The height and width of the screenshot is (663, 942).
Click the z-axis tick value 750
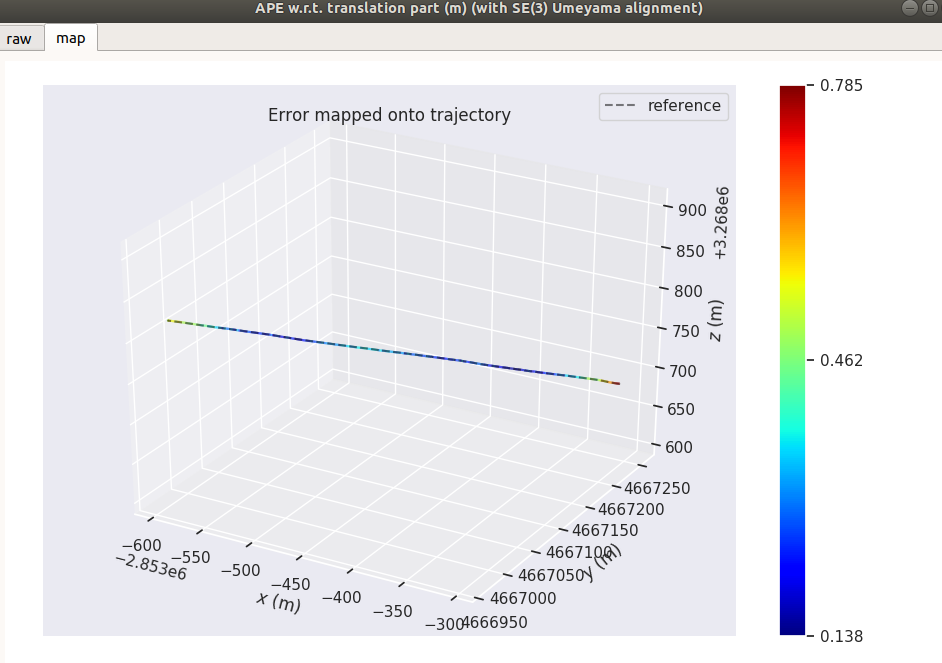(685, 331)
